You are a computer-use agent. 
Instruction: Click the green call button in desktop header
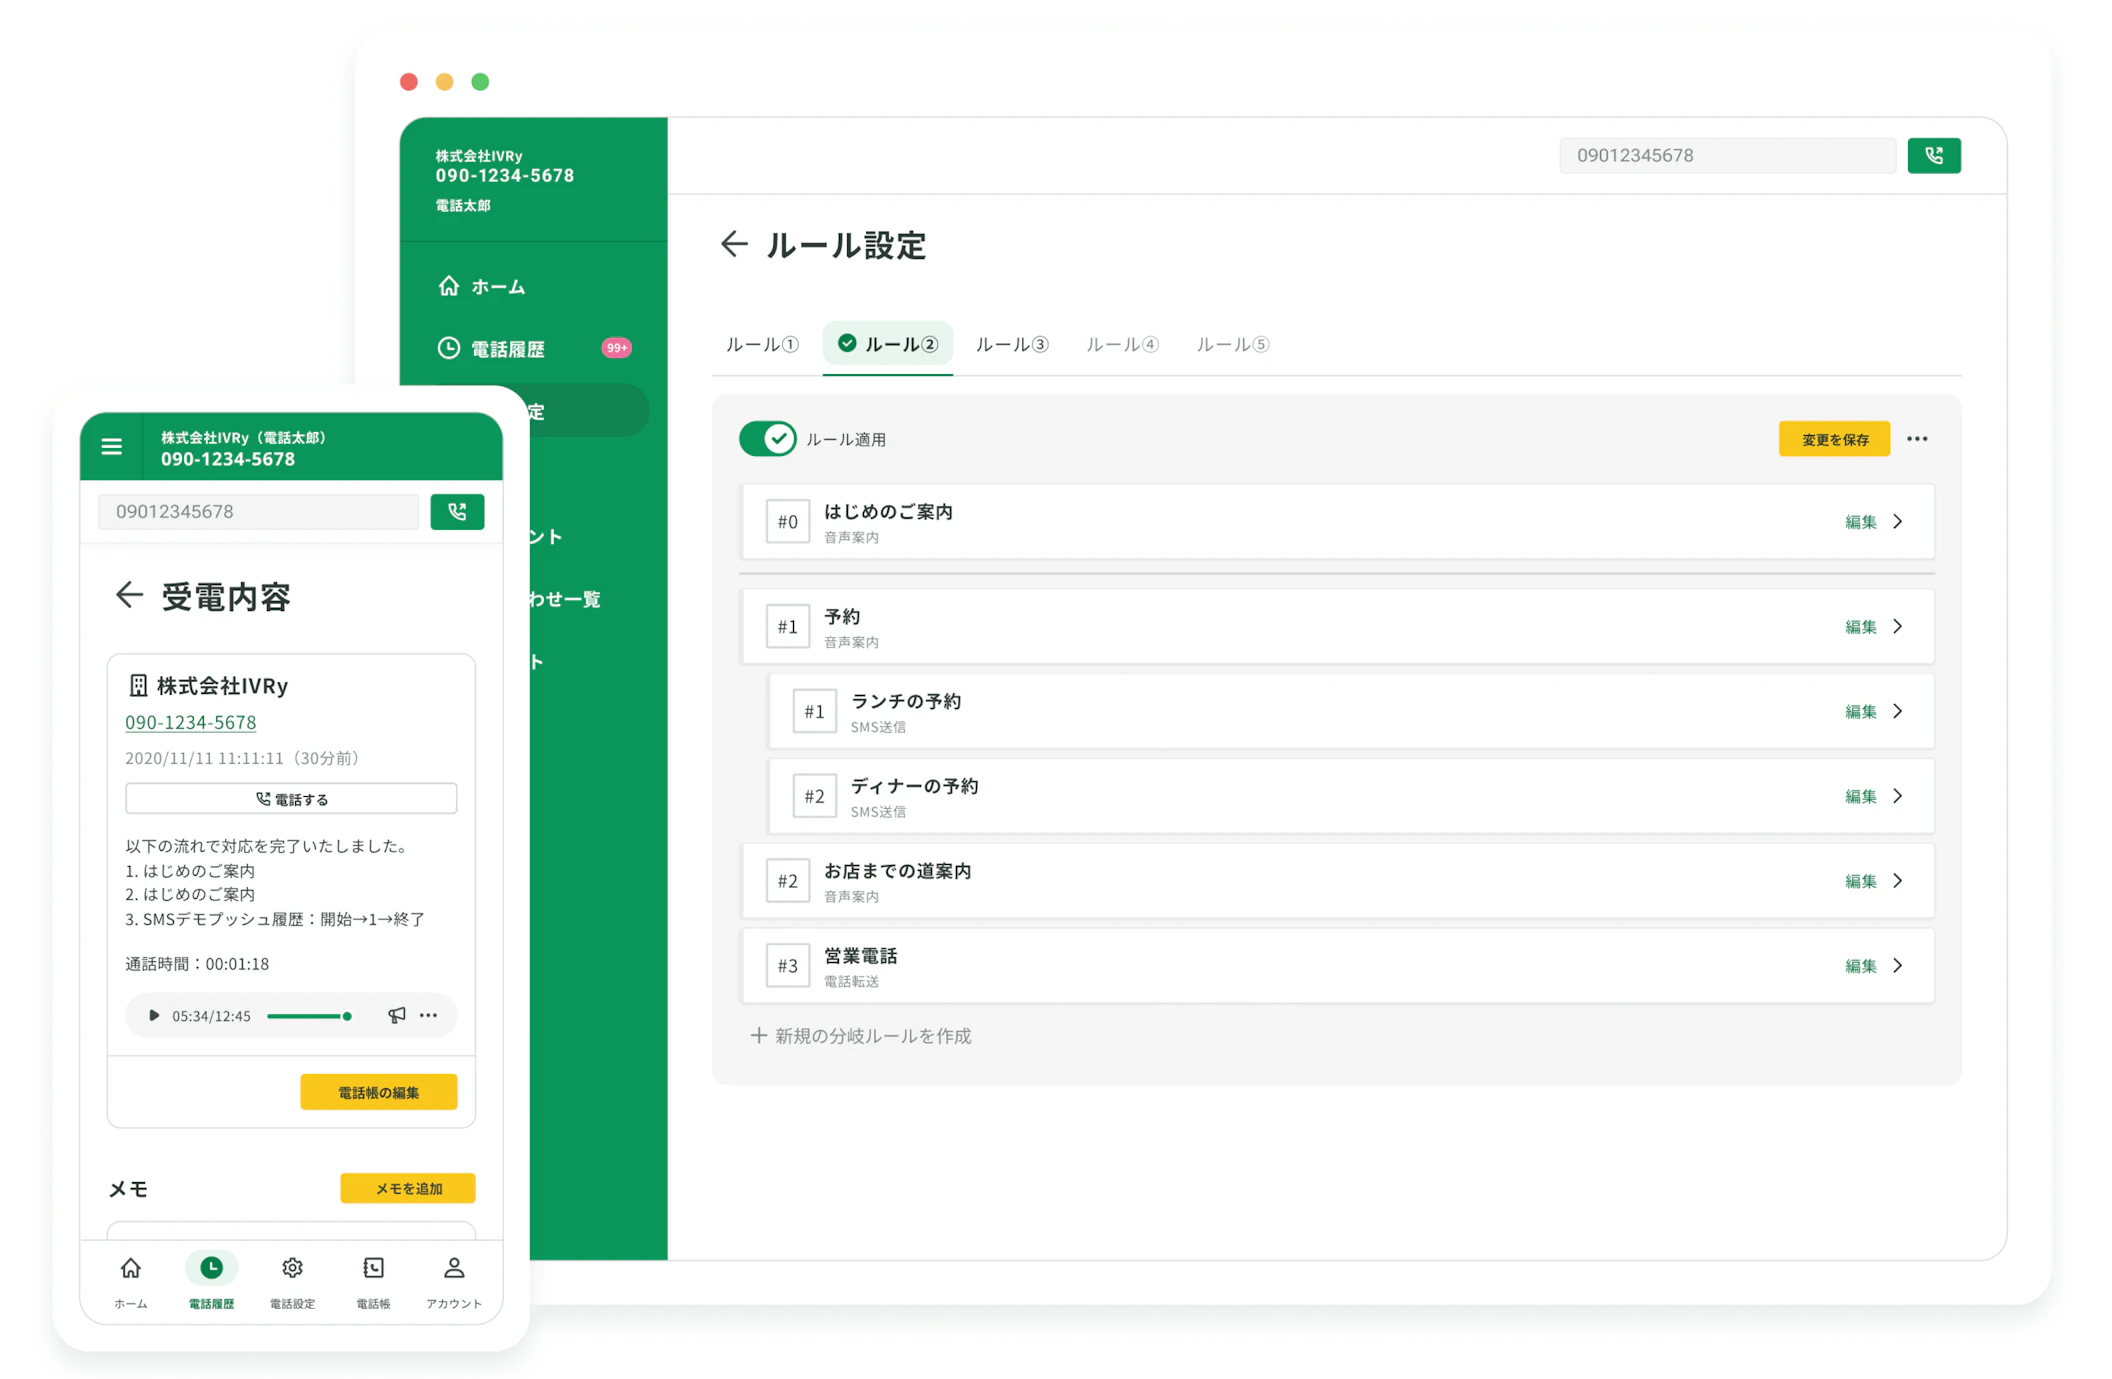(1933, 156)
